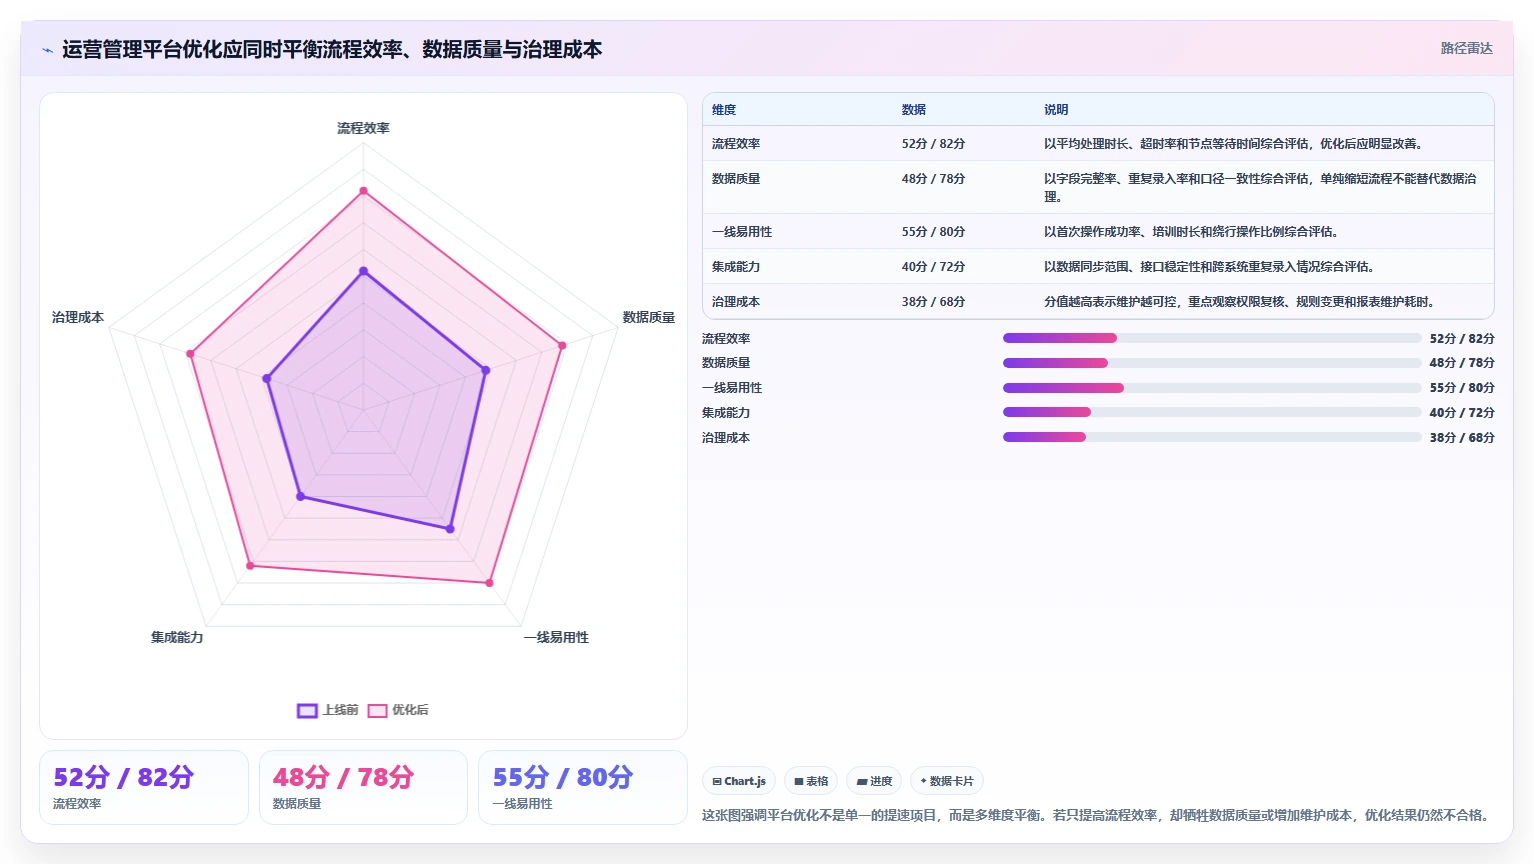This screenshot has width=1534, height=864.
Task: Toggle the 优化后 legend item
Action: pos(398,710)
